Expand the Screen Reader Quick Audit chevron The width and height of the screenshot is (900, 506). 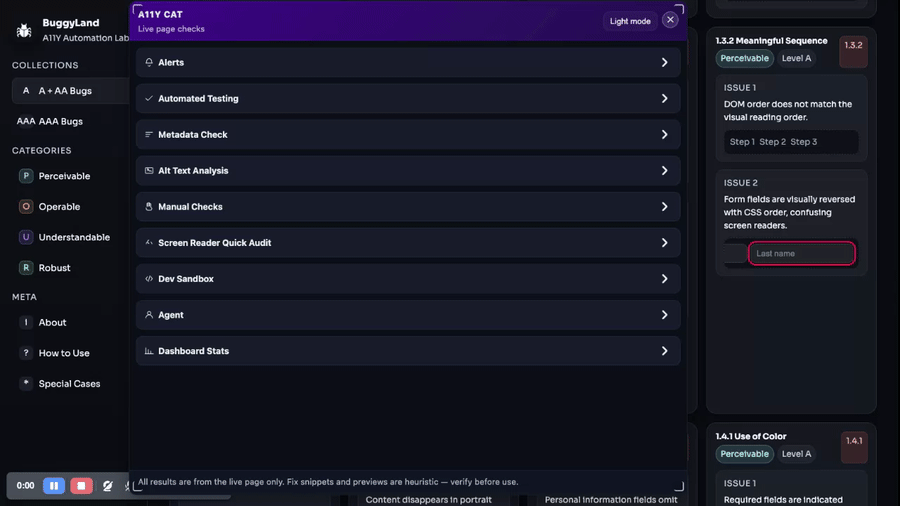pyautogui.click(x=664, y=243)
